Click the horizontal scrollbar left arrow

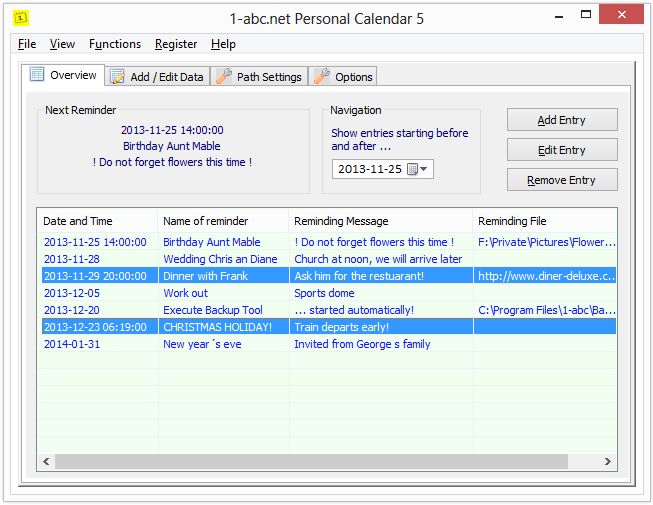46,461
